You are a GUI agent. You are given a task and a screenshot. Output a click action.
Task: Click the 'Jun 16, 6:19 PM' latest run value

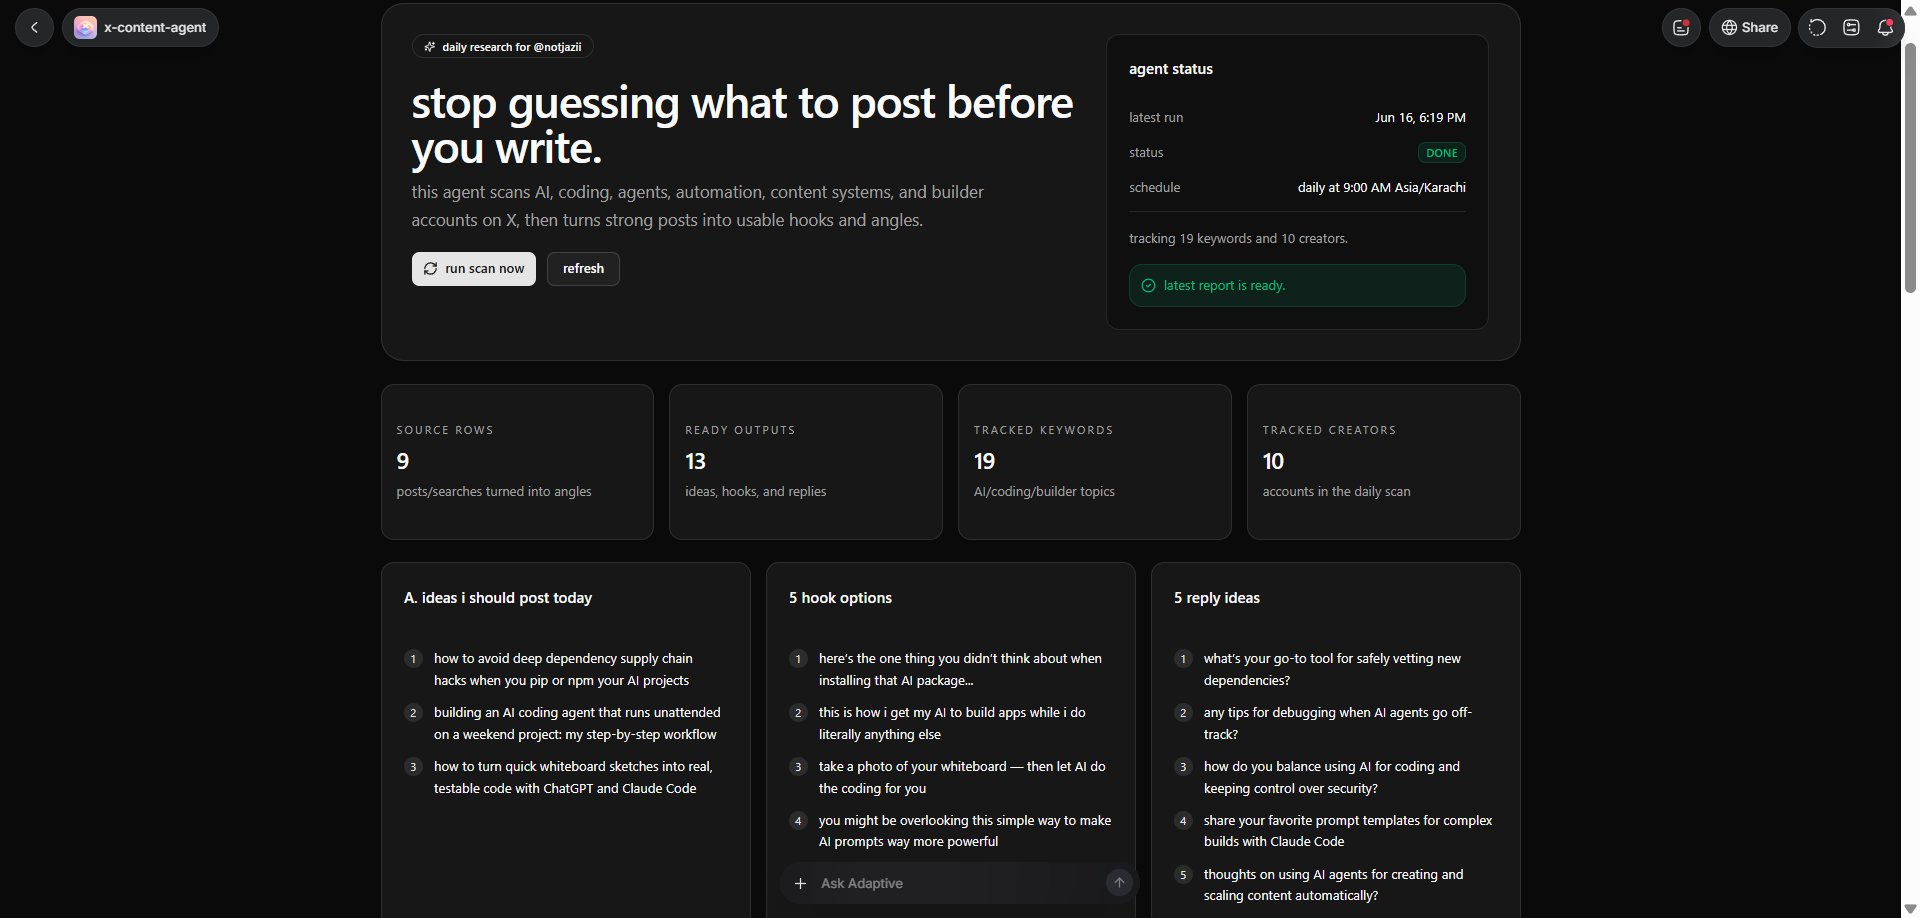[x=1420, y=118]
